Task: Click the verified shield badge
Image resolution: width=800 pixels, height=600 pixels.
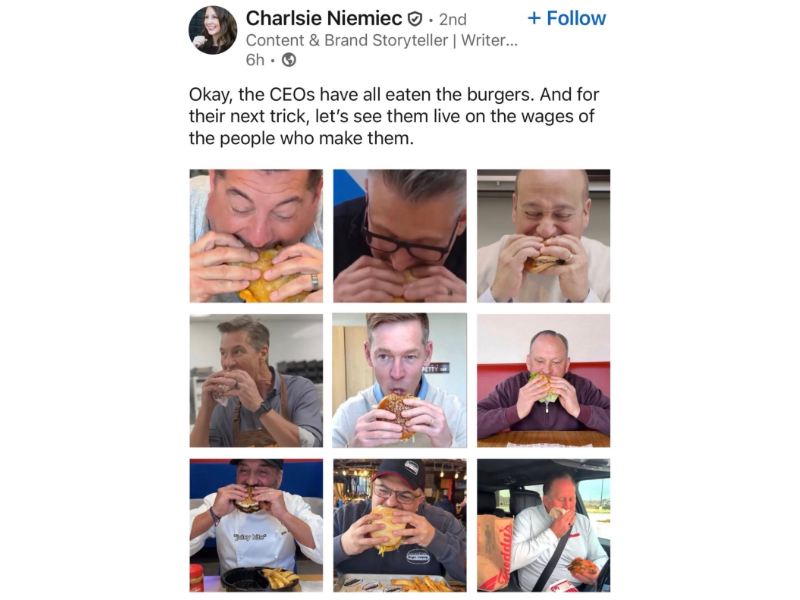Action: pos(415,19)
